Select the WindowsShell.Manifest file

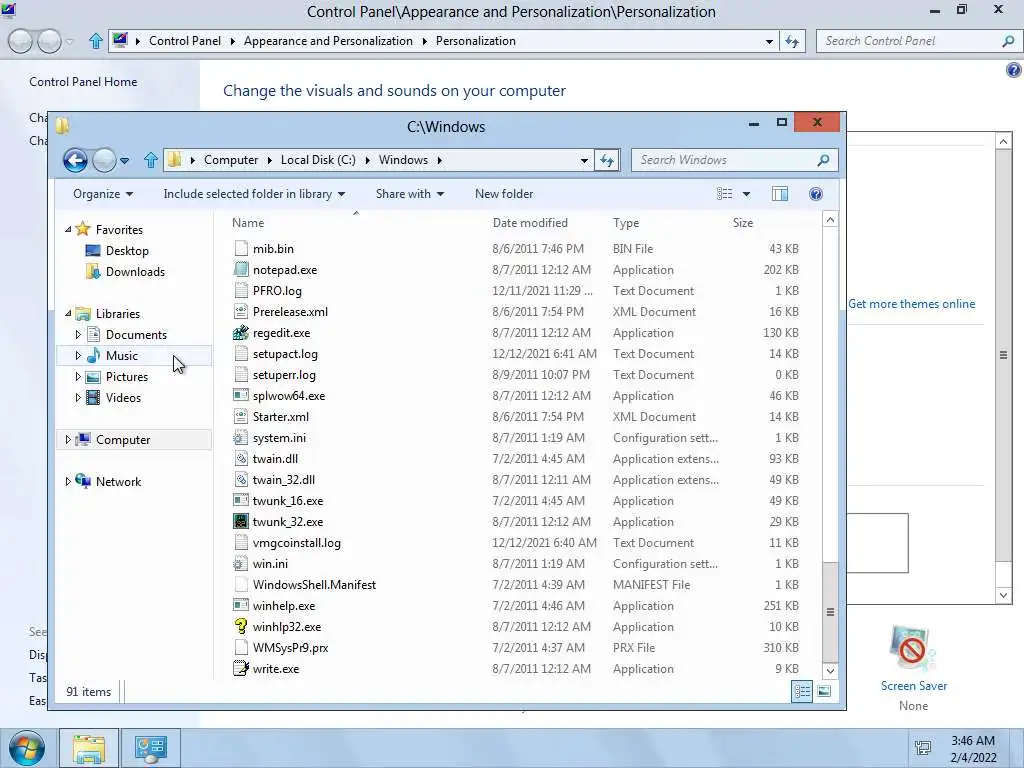314,584
